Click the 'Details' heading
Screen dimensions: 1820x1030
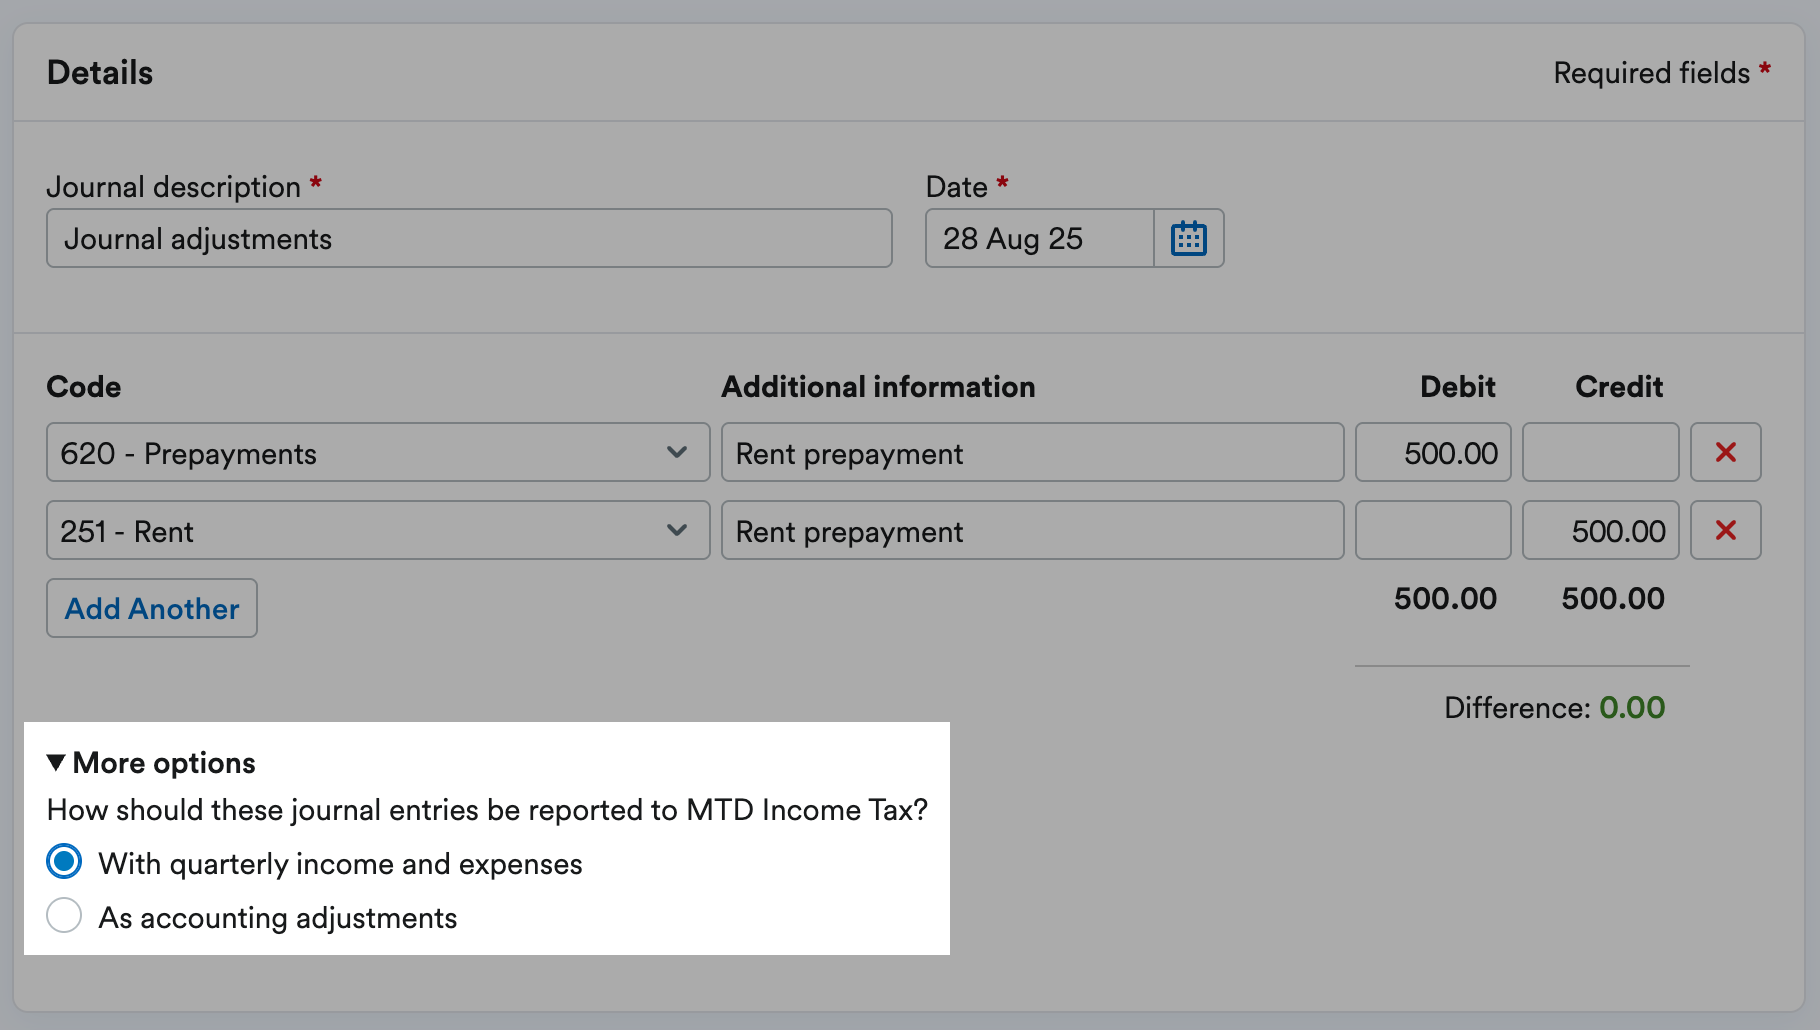pos(100,73)
